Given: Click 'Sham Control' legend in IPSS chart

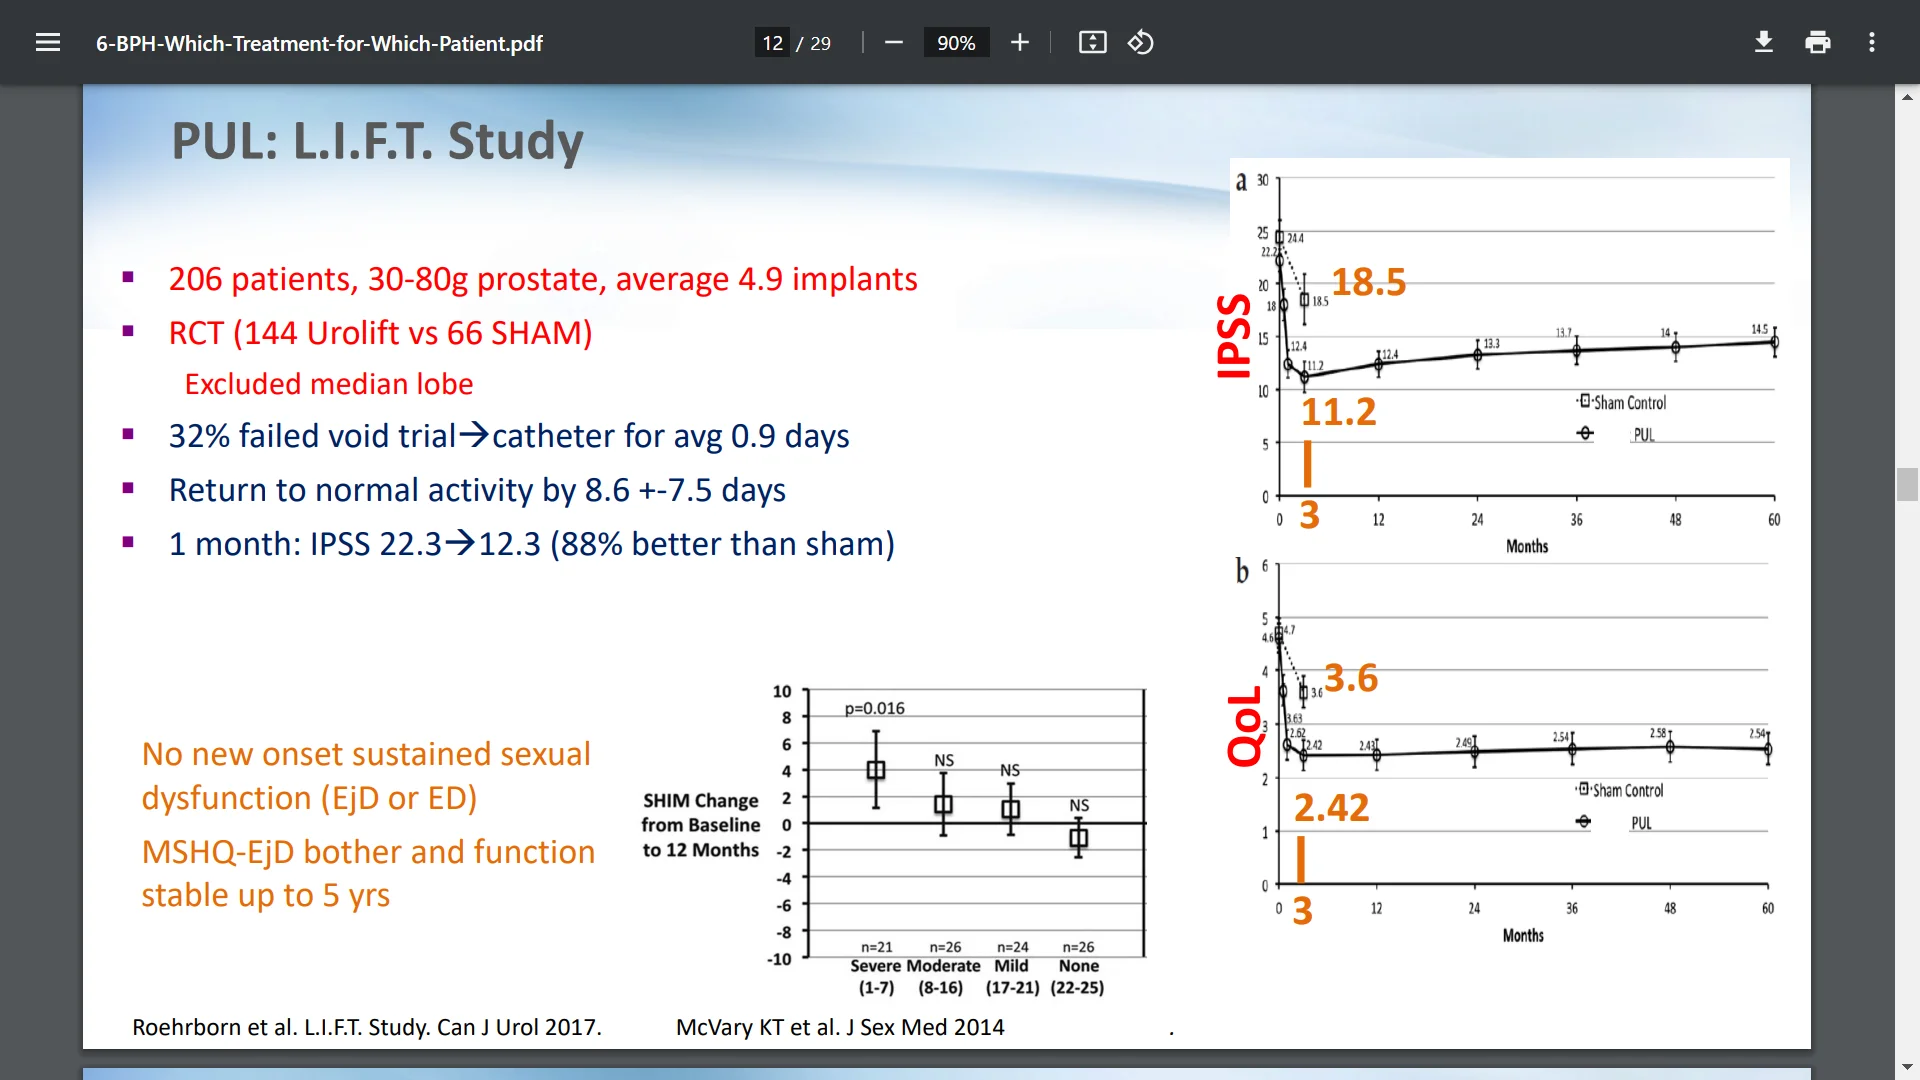Looking at the screenshot, I should (x=1622, y=402).
